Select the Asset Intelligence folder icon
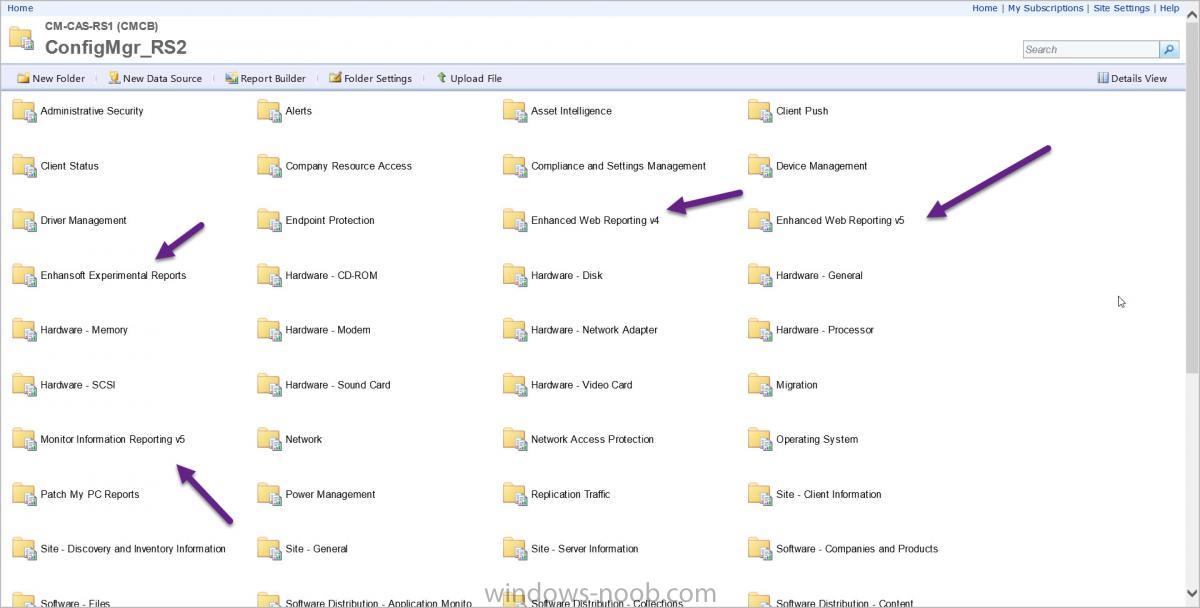1200x608 pixels. [515, 111]
